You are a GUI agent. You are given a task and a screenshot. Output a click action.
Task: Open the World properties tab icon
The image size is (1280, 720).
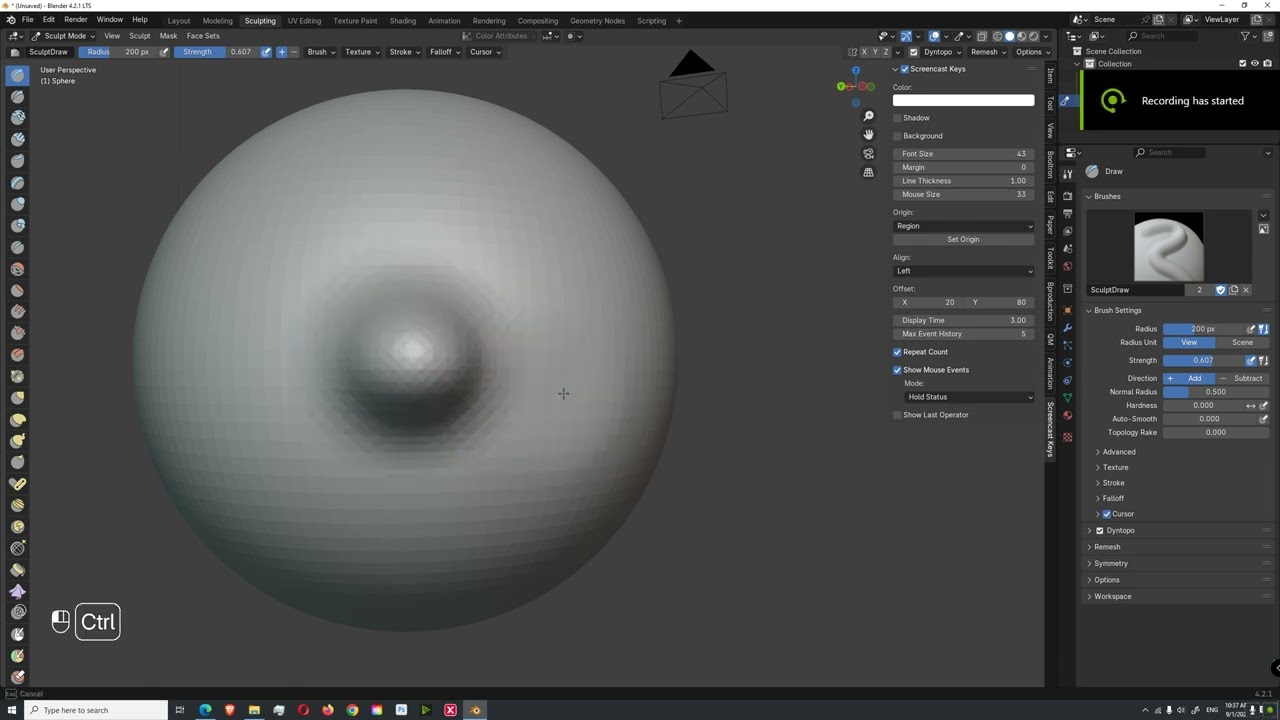[1068, 266]
